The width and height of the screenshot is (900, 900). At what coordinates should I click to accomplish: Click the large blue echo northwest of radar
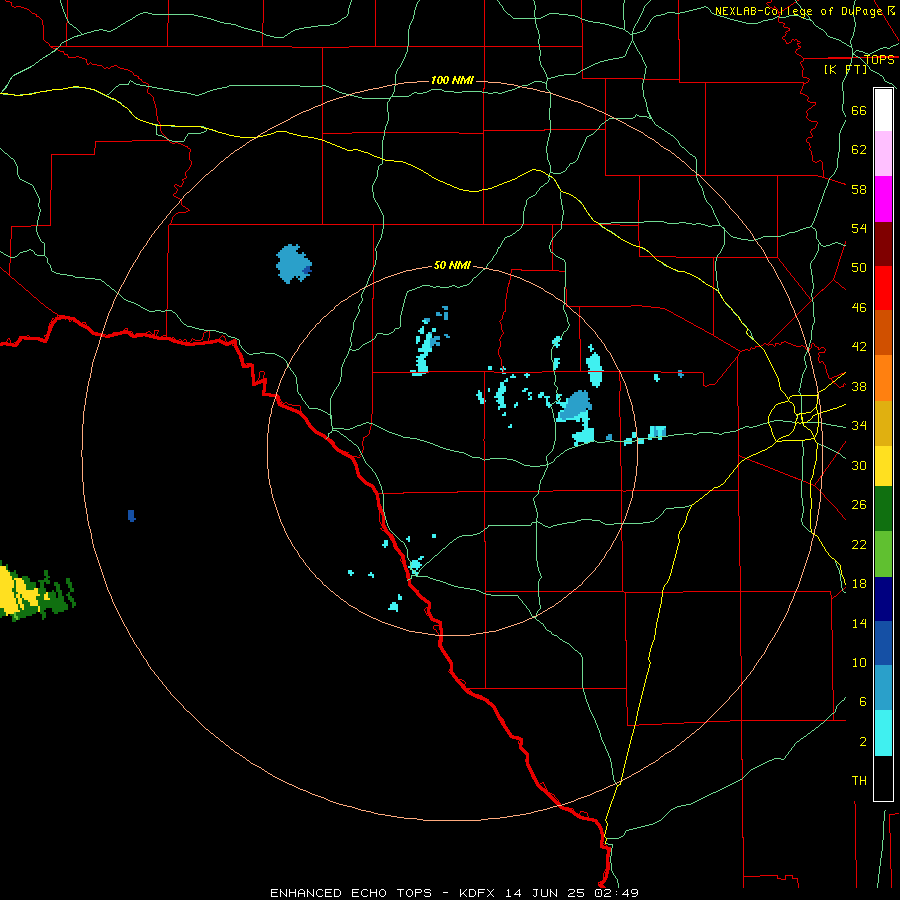(x=294, y=263)
